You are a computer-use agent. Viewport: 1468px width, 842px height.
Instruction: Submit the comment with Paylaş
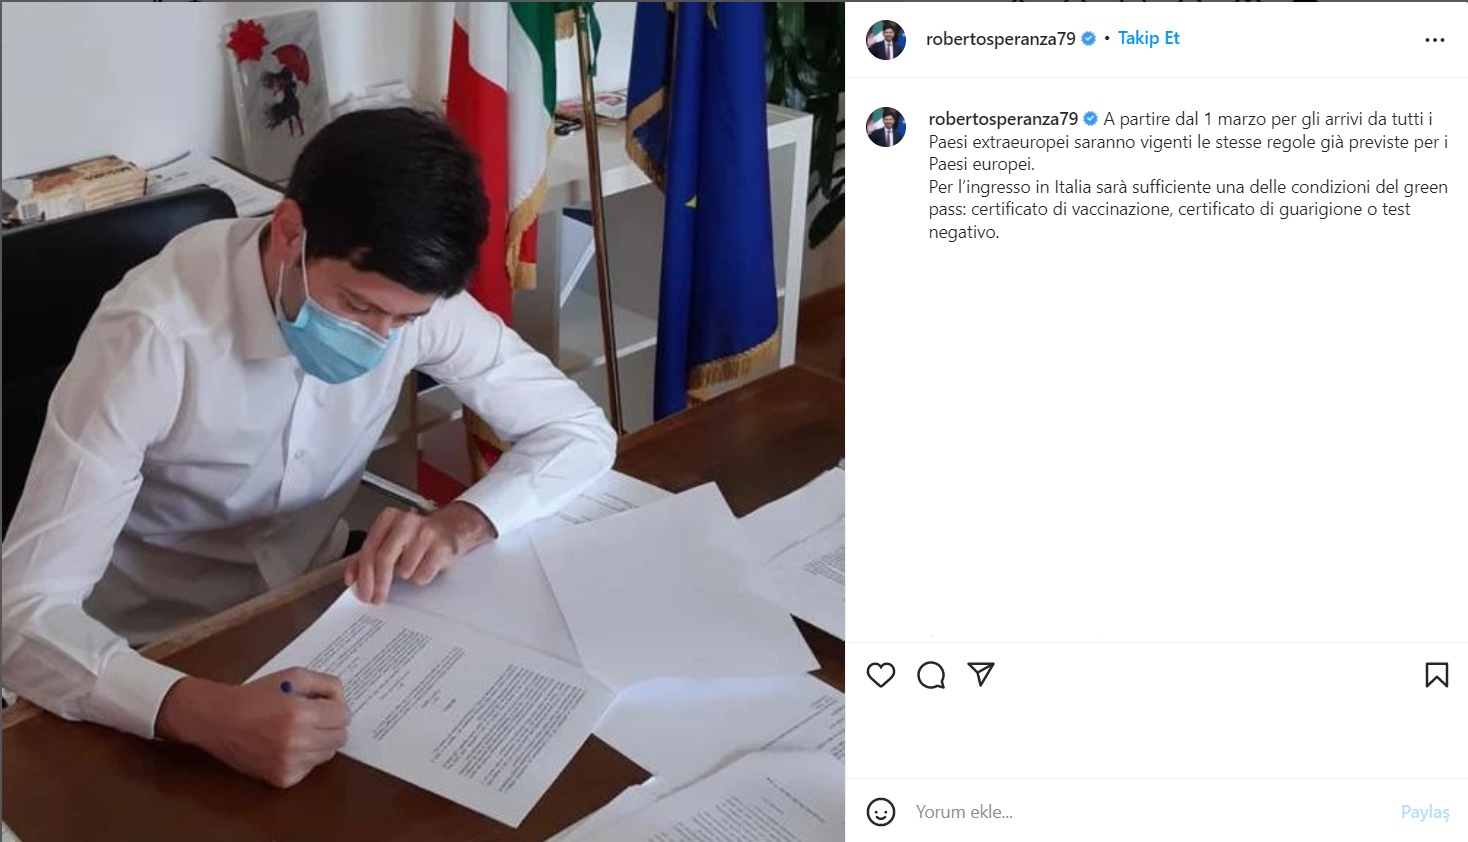point(1425,812)
